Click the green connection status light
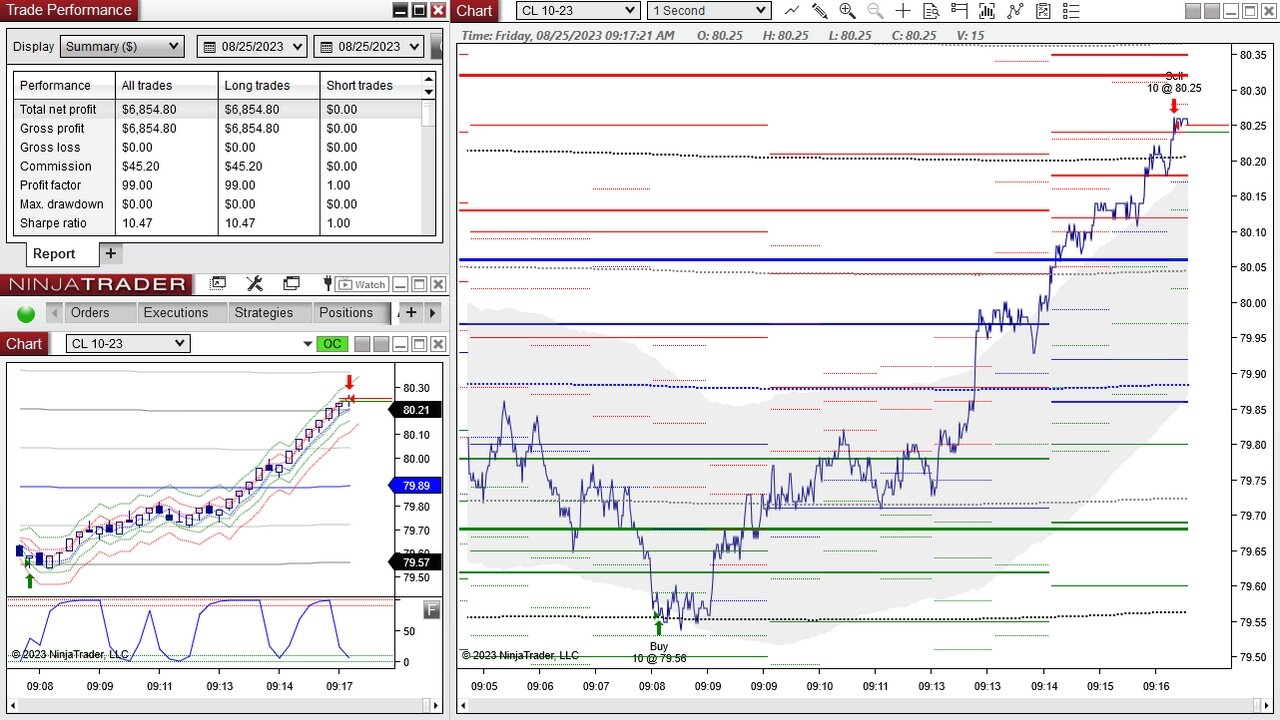Viewport: 1280px width, 720px height. 26,314
